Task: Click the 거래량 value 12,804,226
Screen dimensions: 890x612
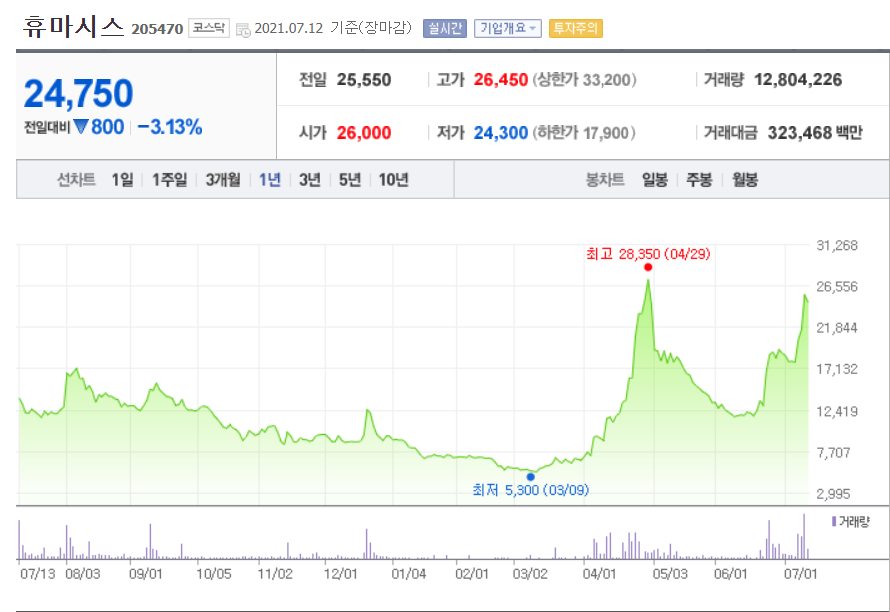Action: click(x=798, y=80)
